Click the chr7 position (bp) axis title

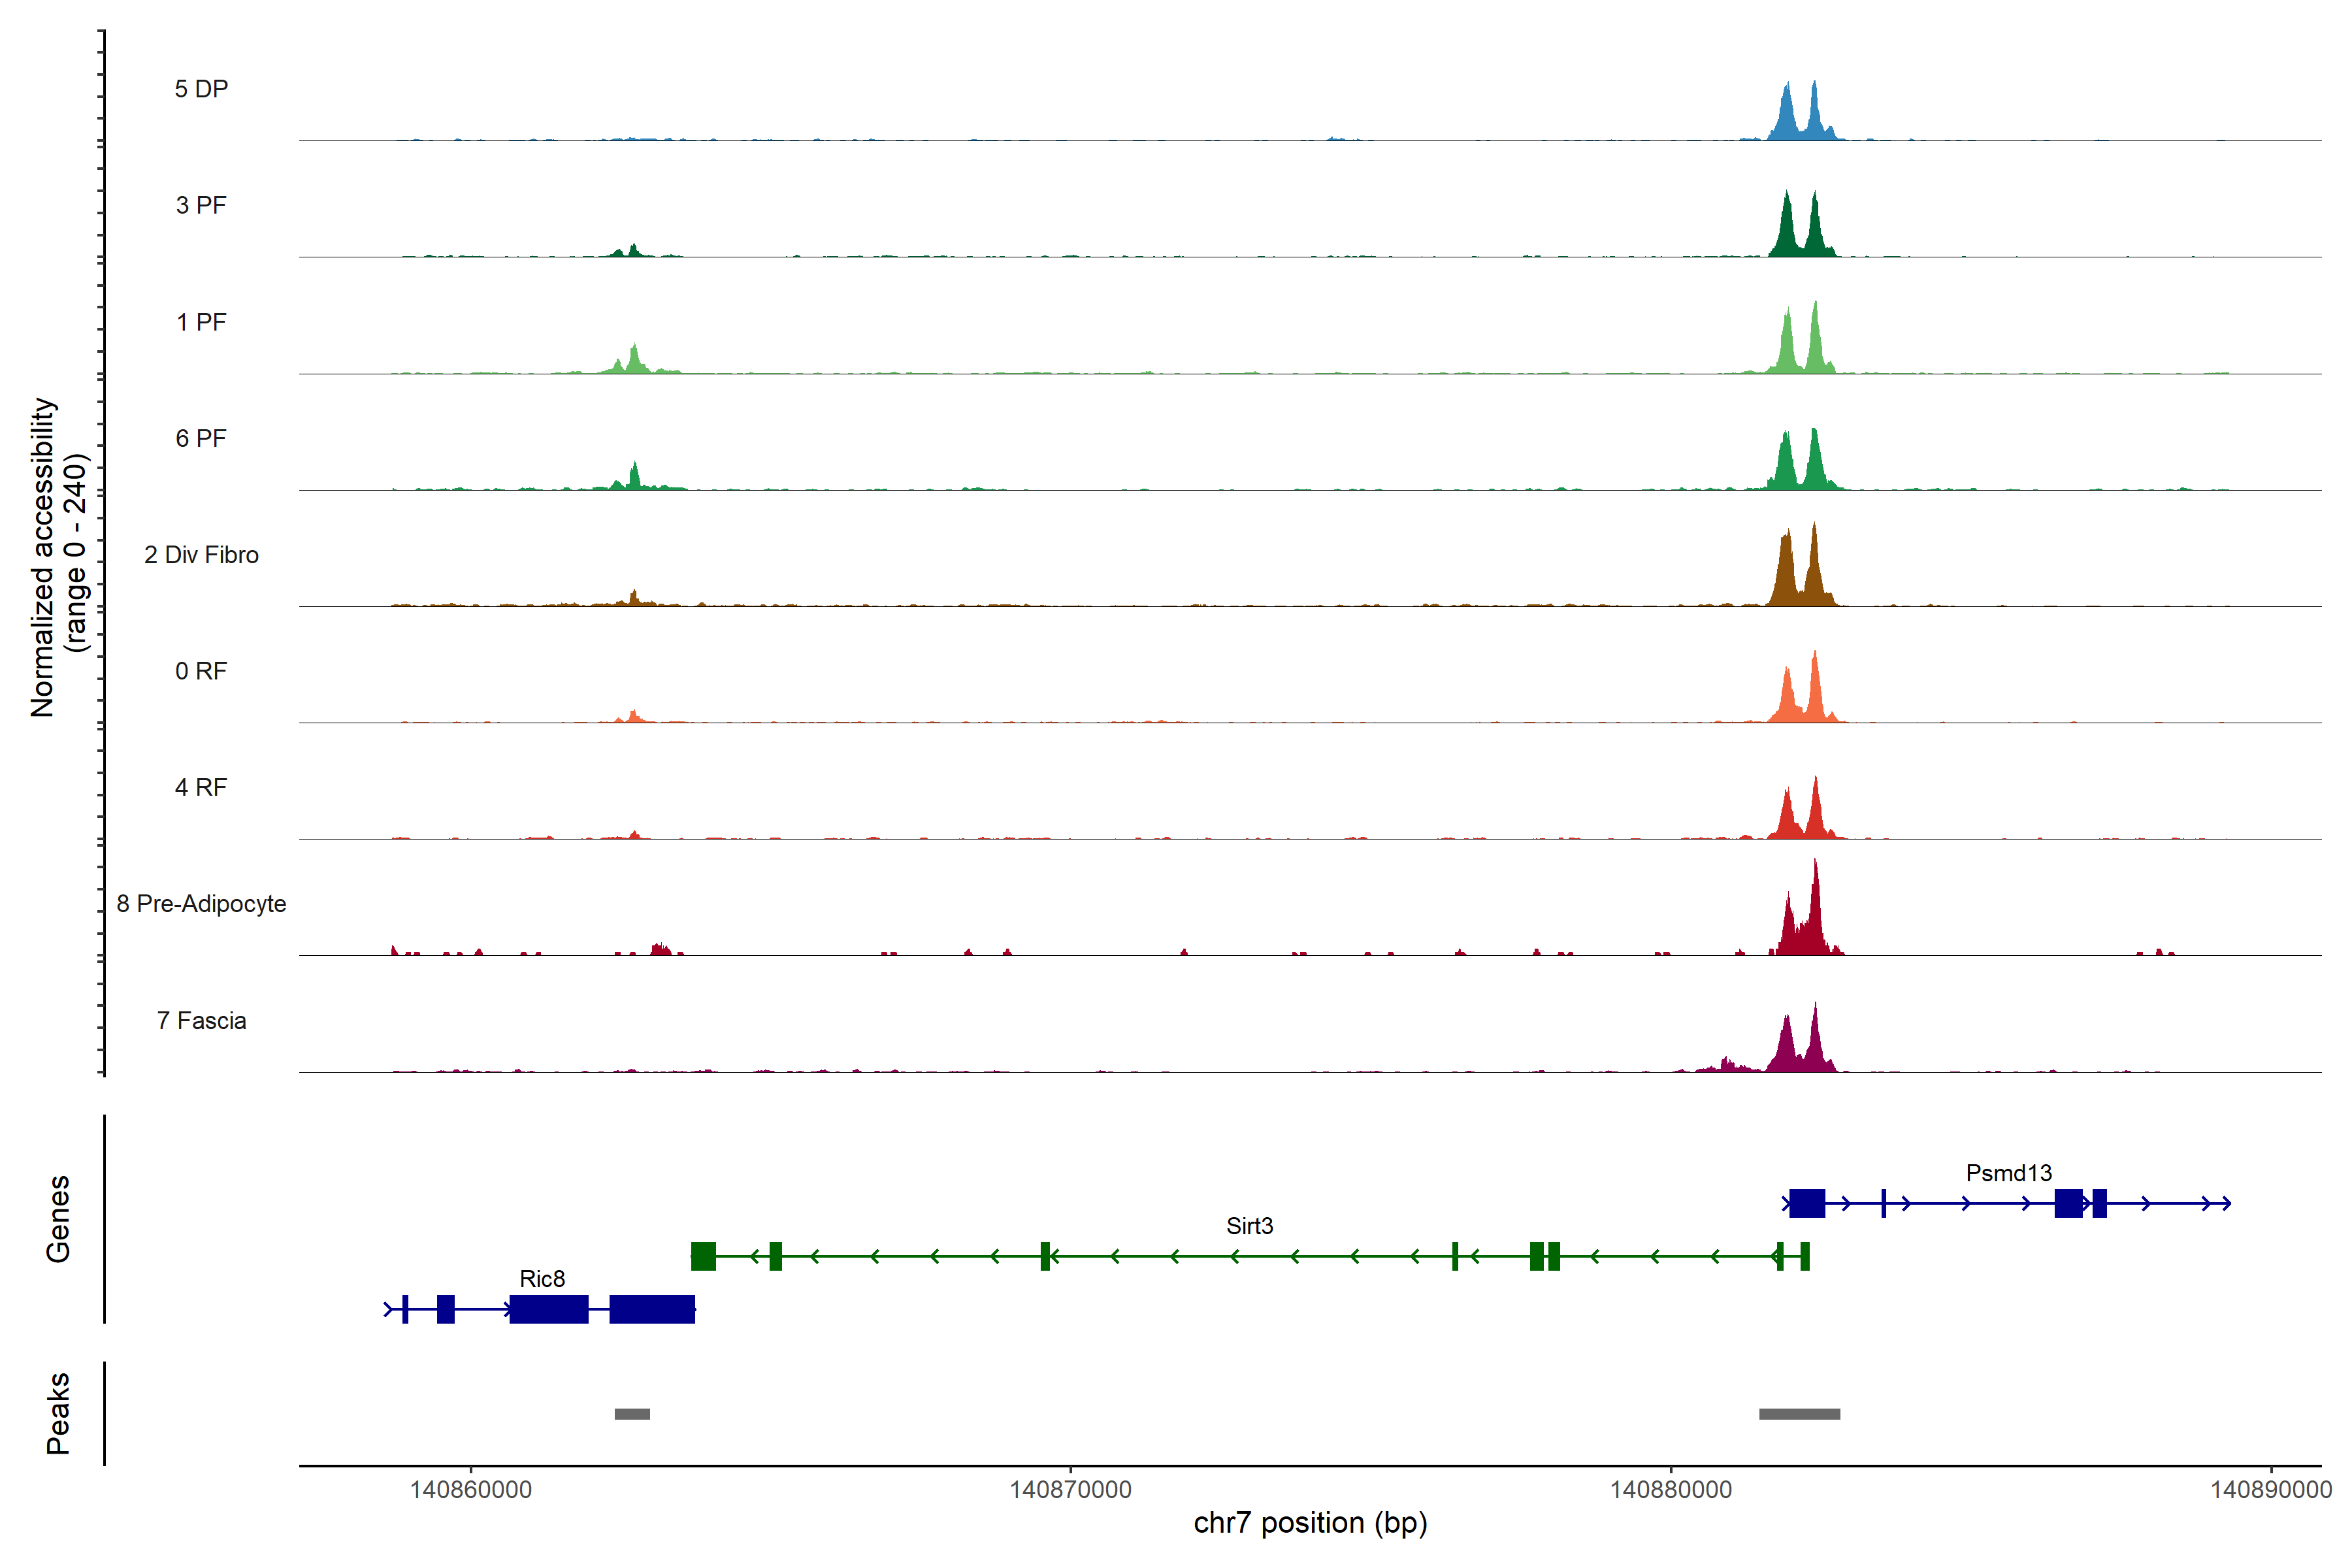pyautogui.click(x=1310, y=1523)
